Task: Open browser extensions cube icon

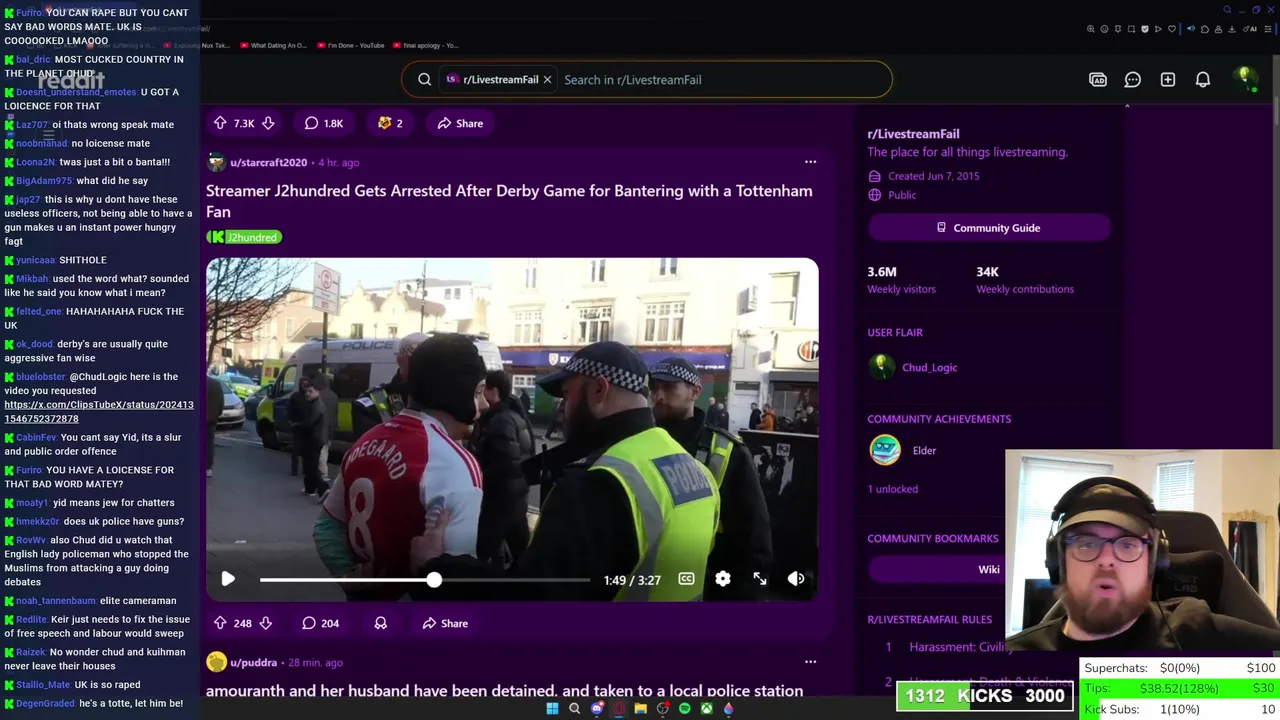Action: (x=1205, y=29)
